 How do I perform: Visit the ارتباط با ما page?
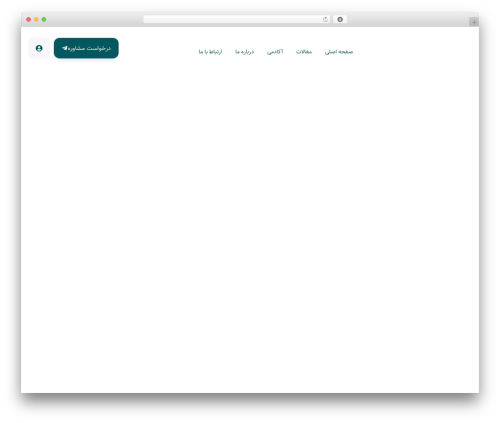click(210, 52)
